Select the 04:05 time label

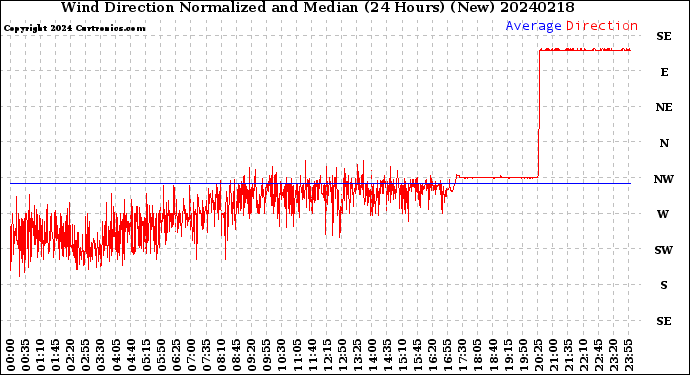click(116, 355)
